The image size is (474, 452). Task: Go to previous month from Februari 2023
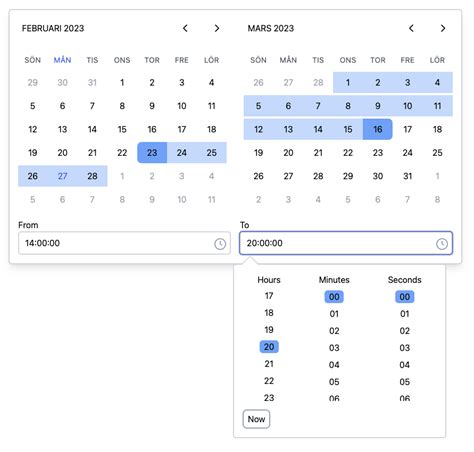[185, 28]
